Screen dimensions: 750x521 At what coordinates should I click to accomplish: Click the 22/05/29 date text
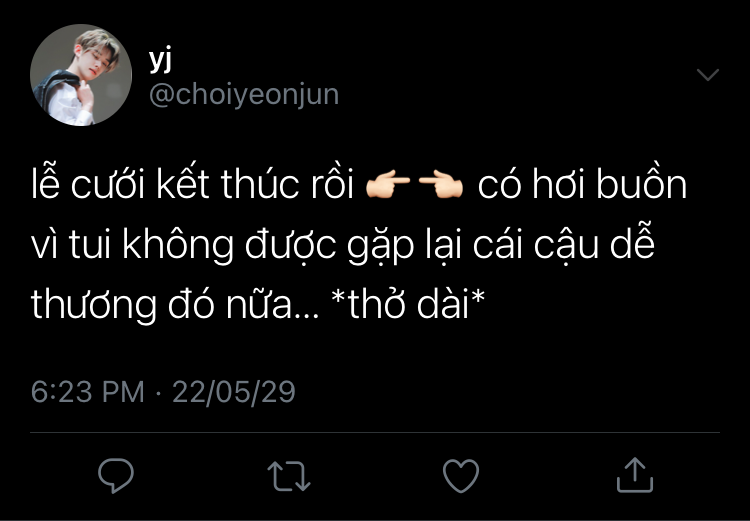[x=233, y=392]
